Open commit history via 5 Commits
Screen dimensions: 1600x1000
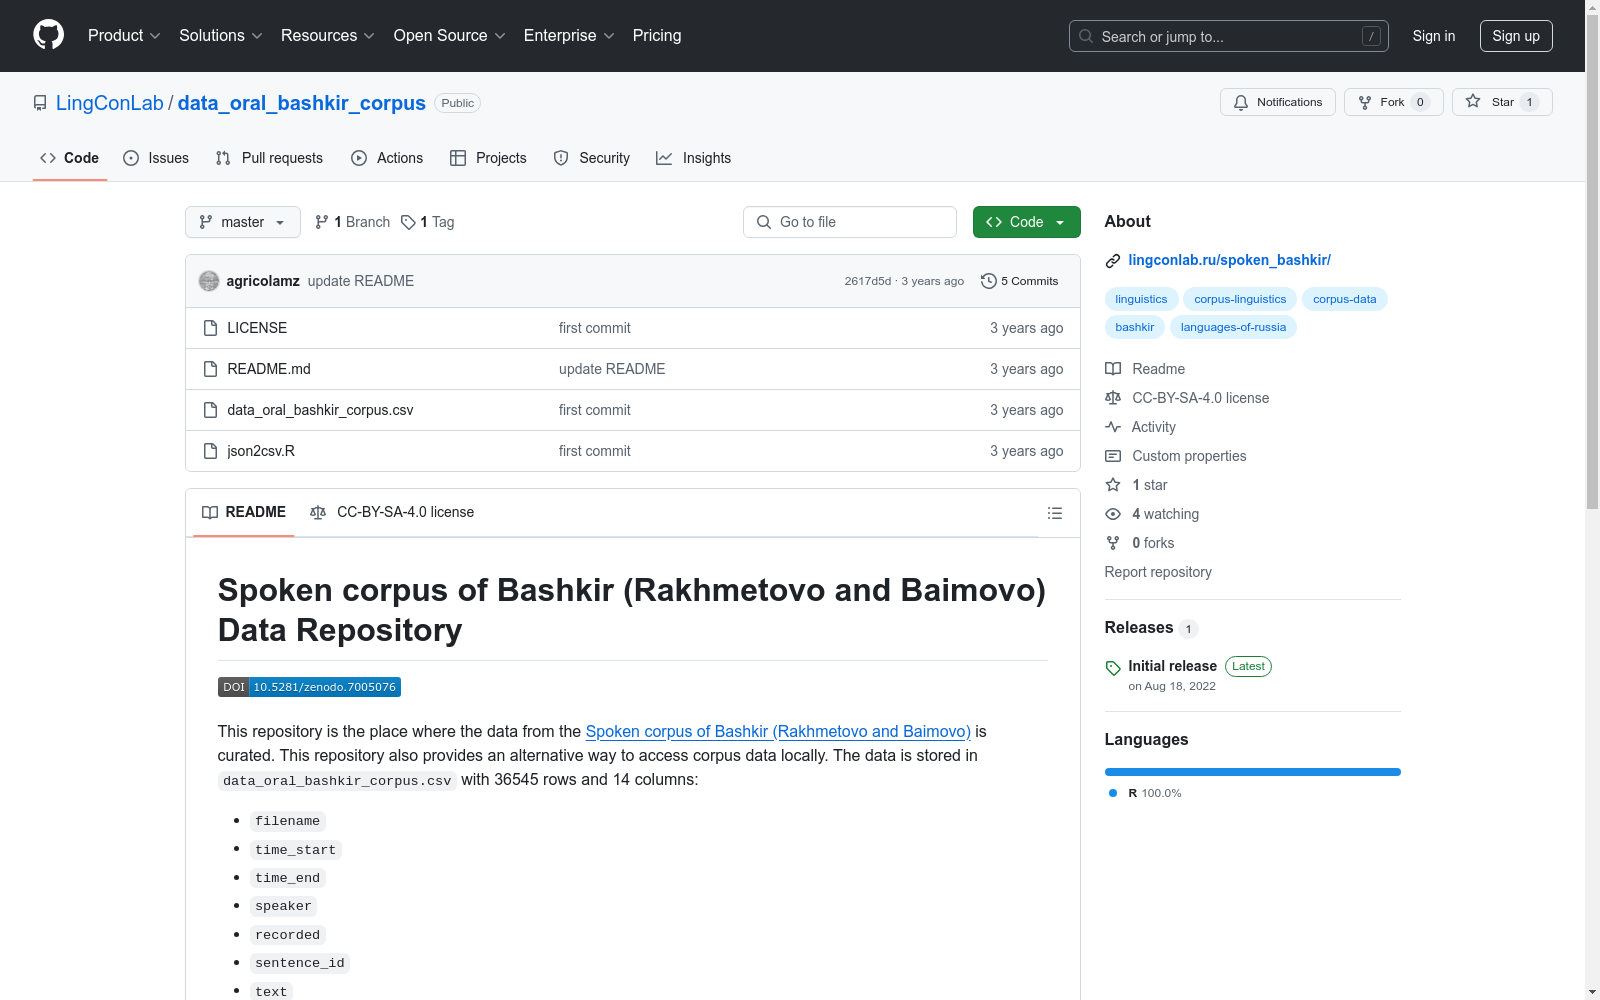[x=1020, y=281]
